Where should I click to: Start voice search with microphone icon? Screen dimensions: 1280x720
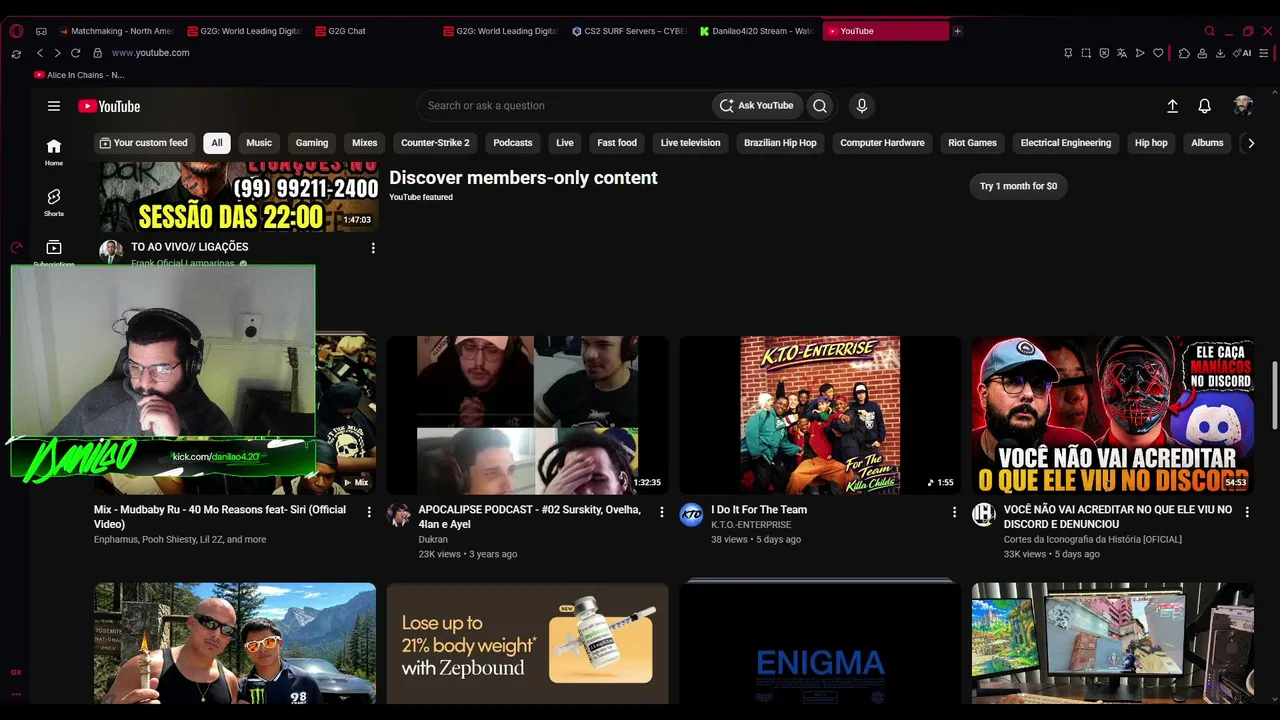(862, 106)
